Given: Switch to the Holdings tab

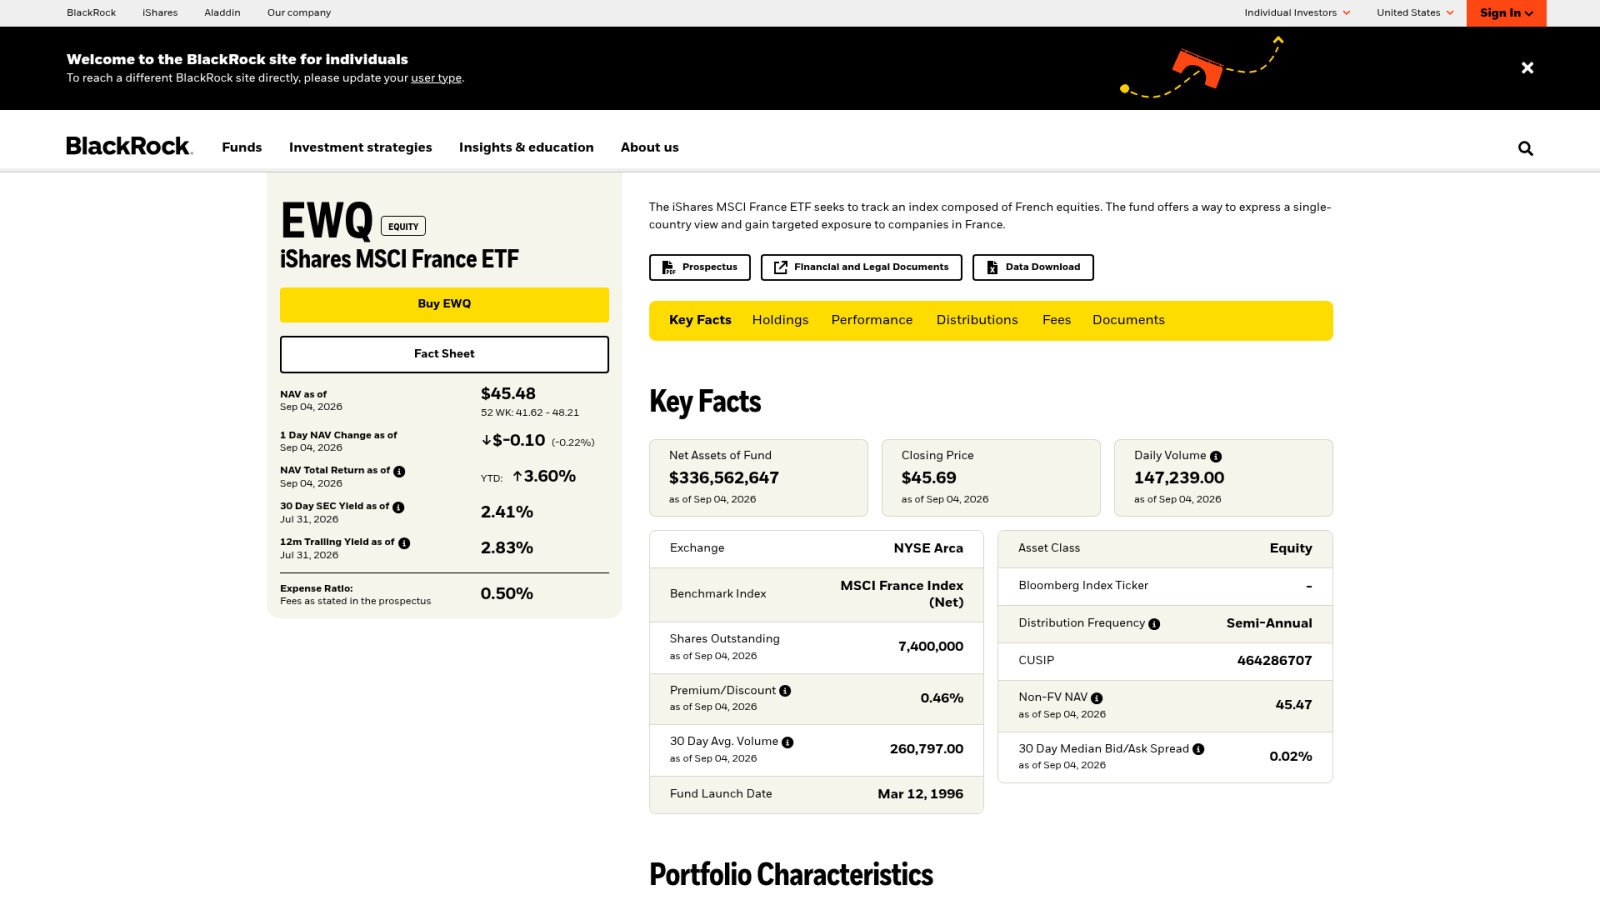Looking at the screenshot, I should pos(780,320).
